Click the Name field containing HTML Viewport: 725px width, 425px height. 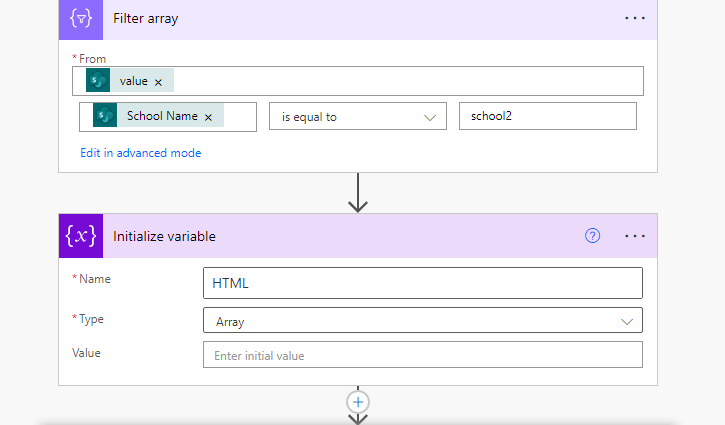click(x=423, y=283)
